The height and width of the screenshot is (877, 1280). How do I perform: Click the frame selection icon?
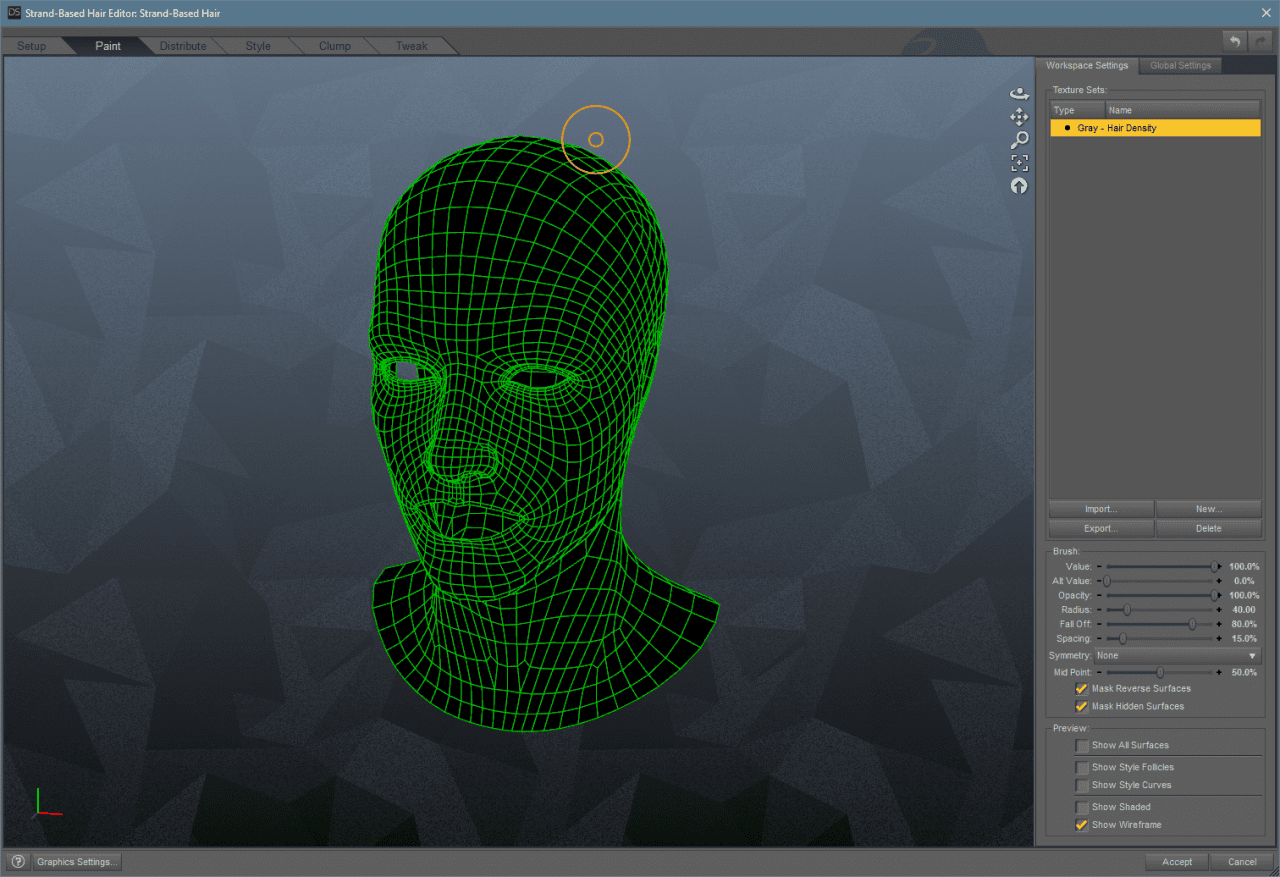[1019, 163]
